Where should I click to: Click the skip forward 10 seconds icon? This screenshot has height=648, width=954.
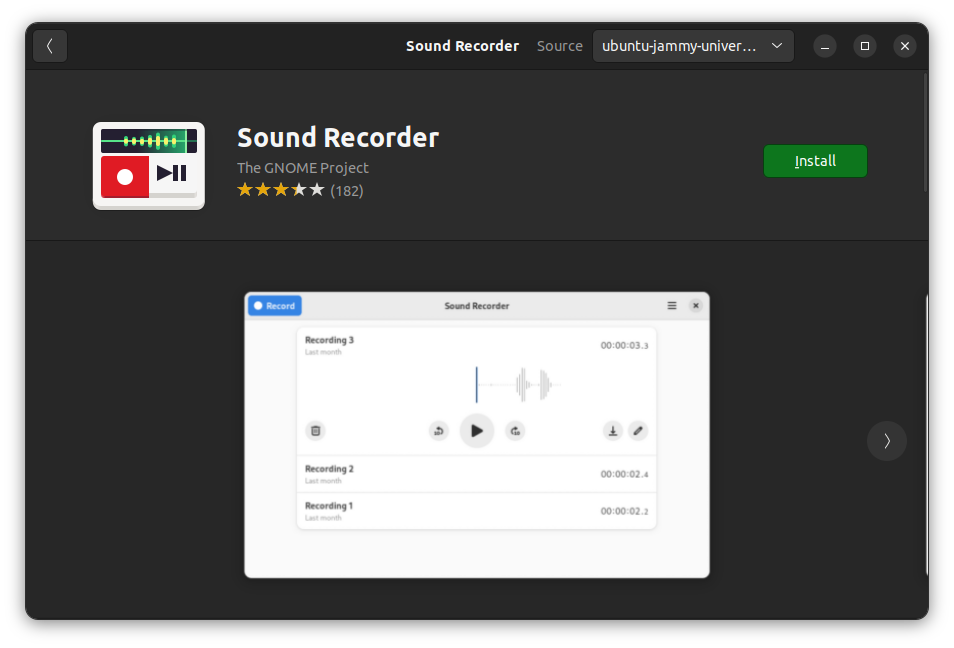(515, 430)
